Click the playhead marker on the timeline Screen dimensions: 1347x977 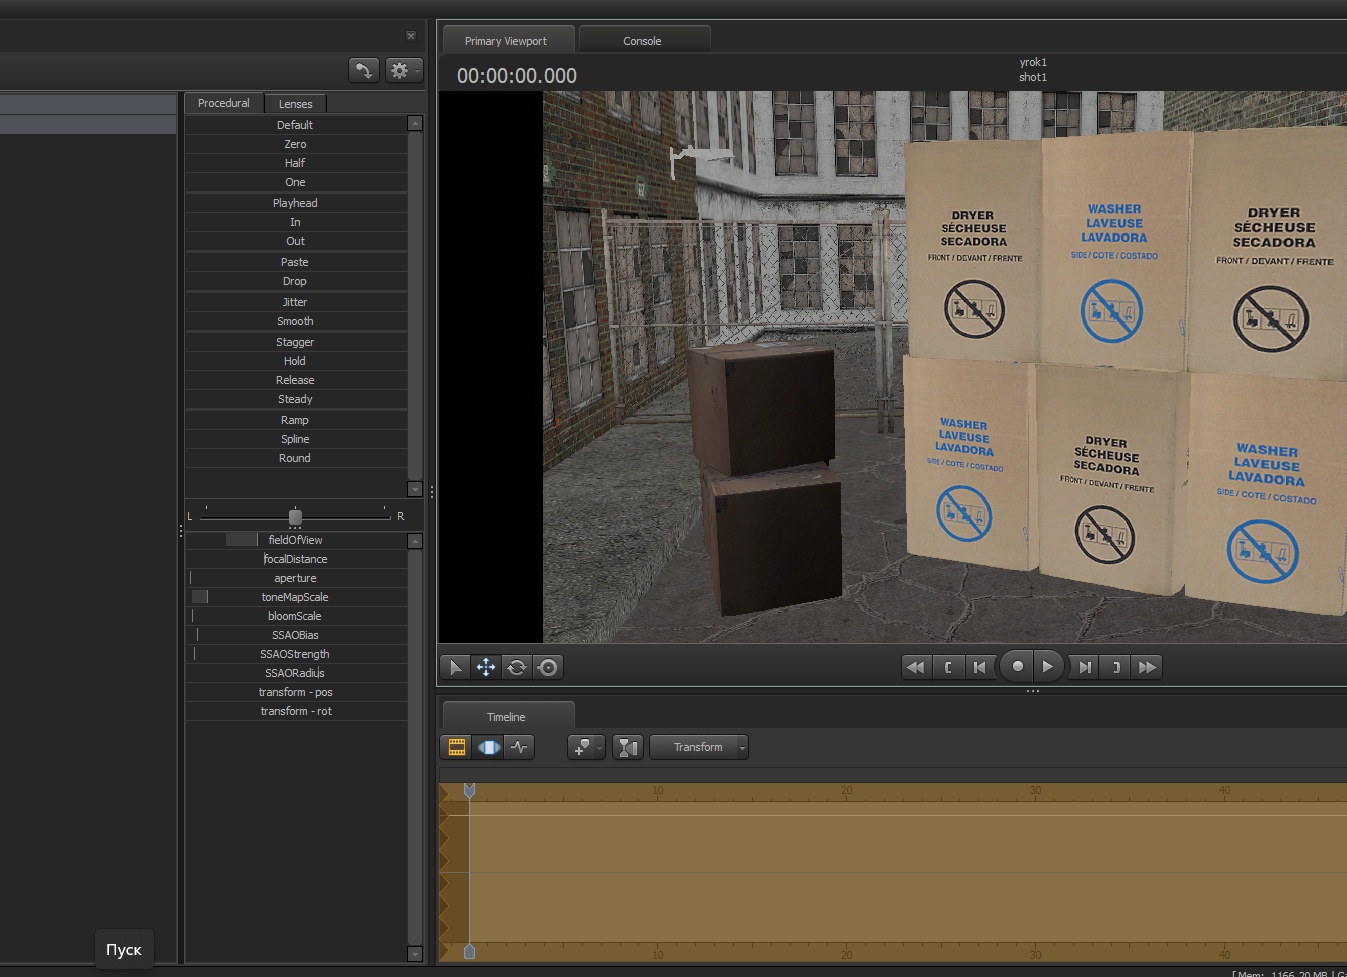point(469,791)
